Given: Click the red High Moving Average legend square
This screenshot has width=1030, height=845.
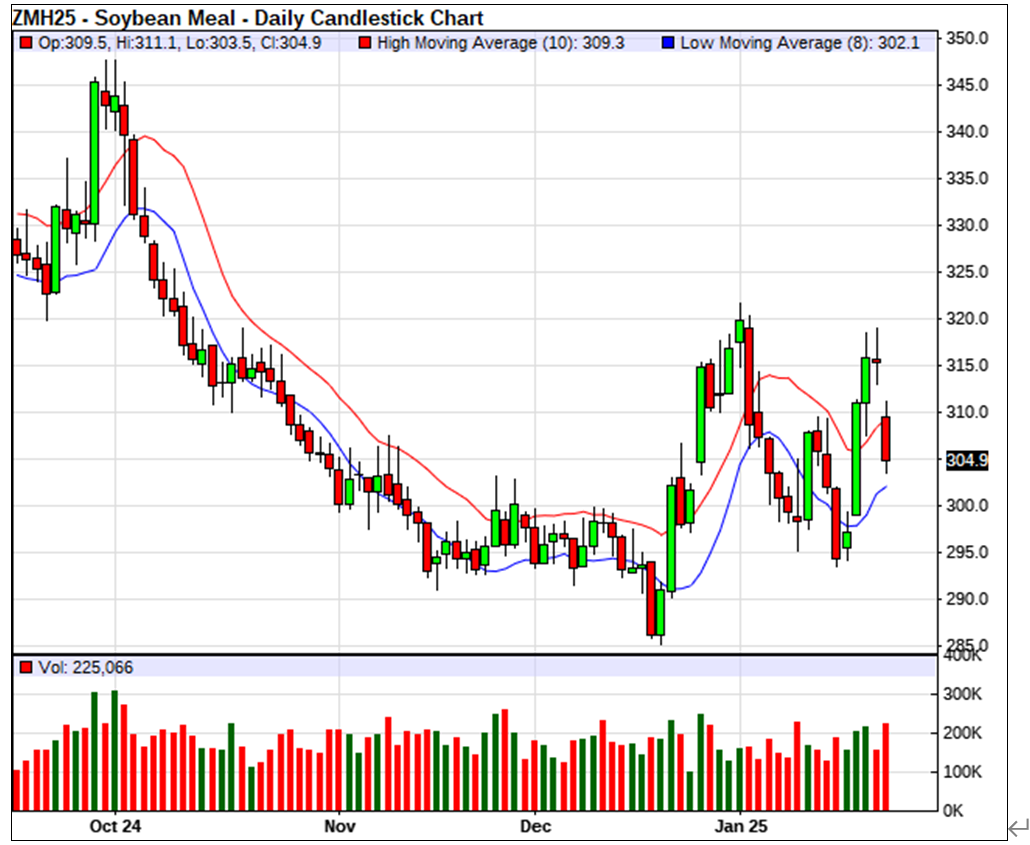Looking at the screenshot, I should pos(367,43).
